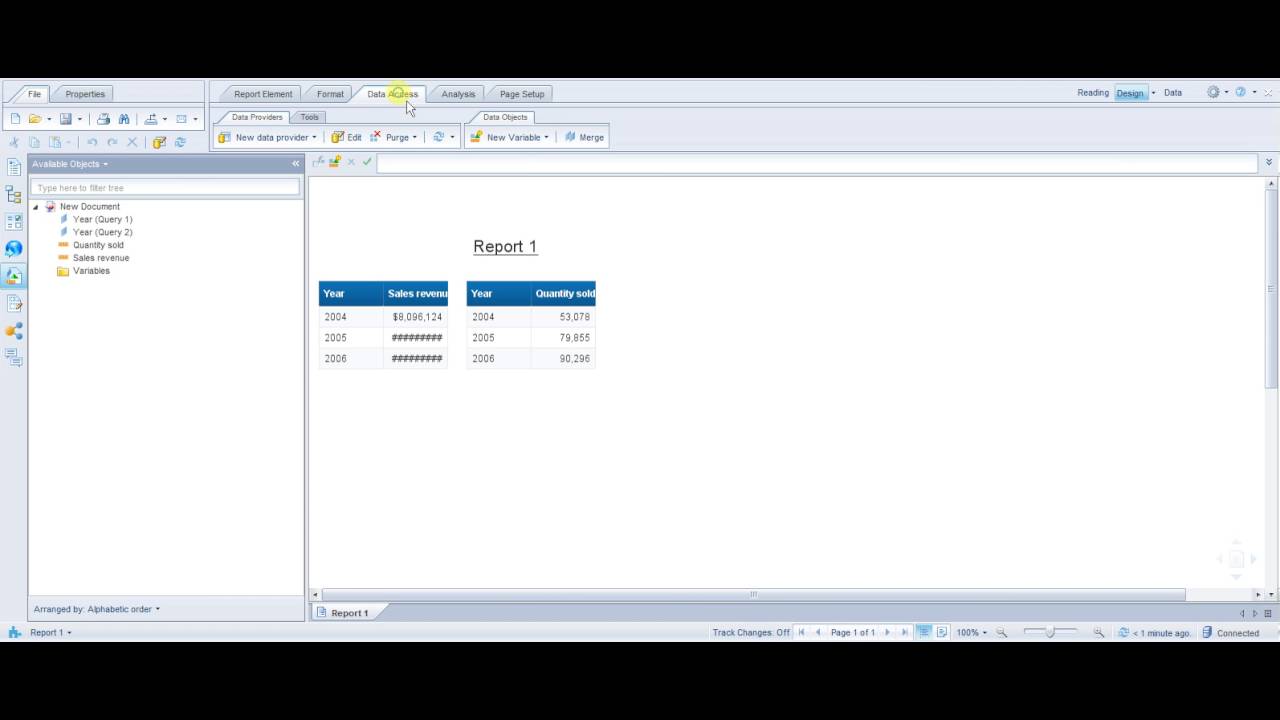Viewport: 1280px width, 720px height.
Task: Toggle Track Changes: Off status
Action: (x=750, y=632)
